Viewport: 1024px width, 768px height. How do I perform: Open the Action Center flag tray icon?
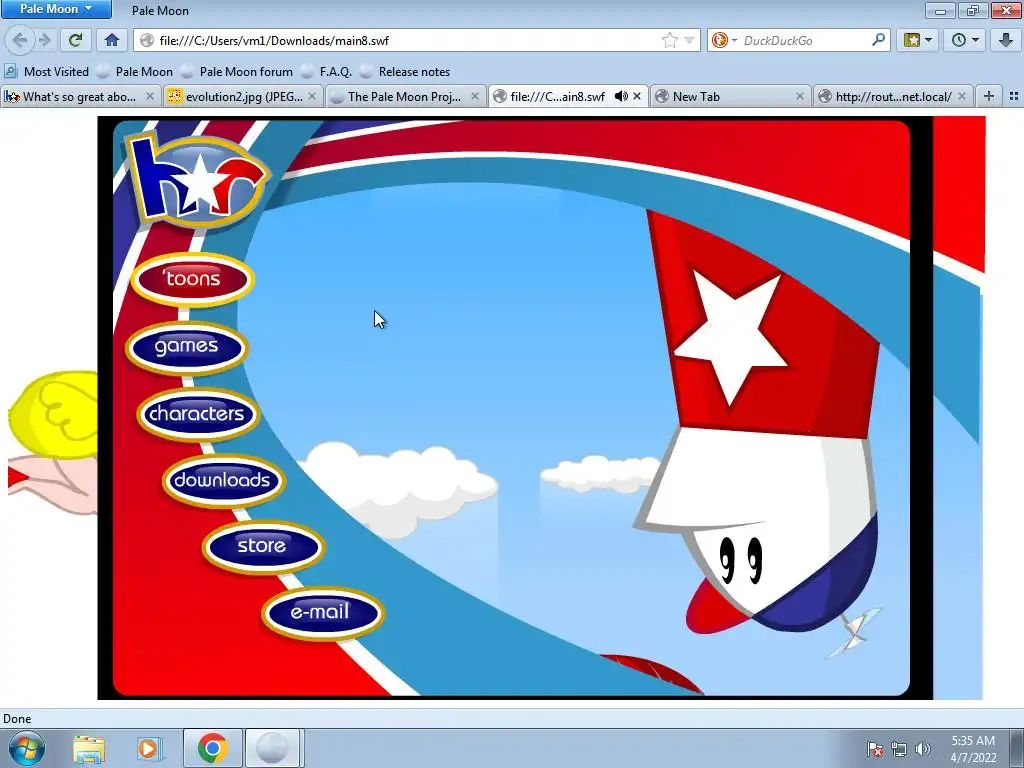pos(875,749)
